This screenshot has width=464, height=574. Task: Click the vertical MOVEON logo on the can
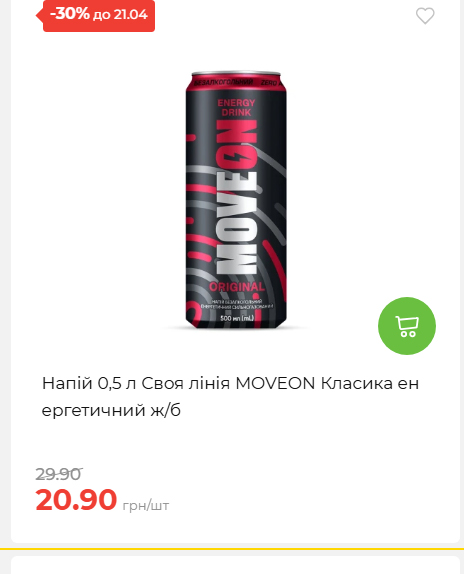coord(236,198)
